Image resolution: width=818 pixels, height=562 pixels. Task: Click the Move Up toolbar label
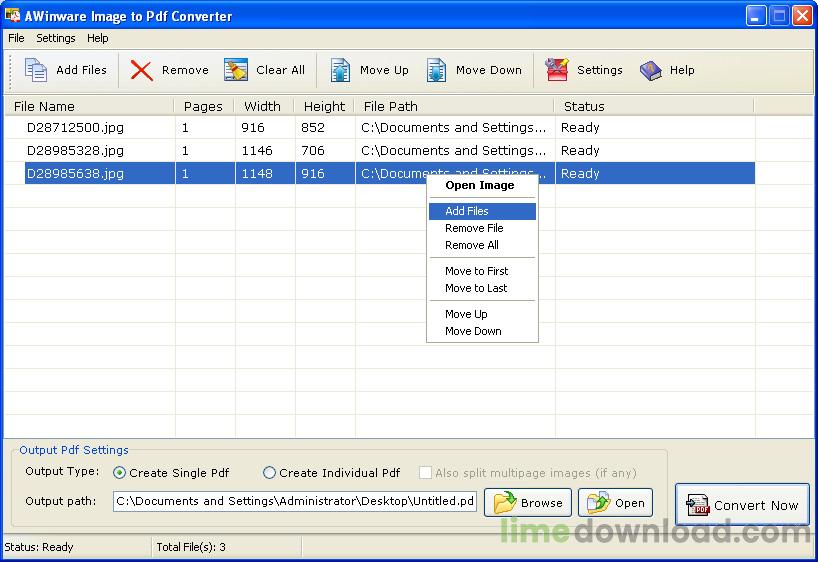point(384,70)
